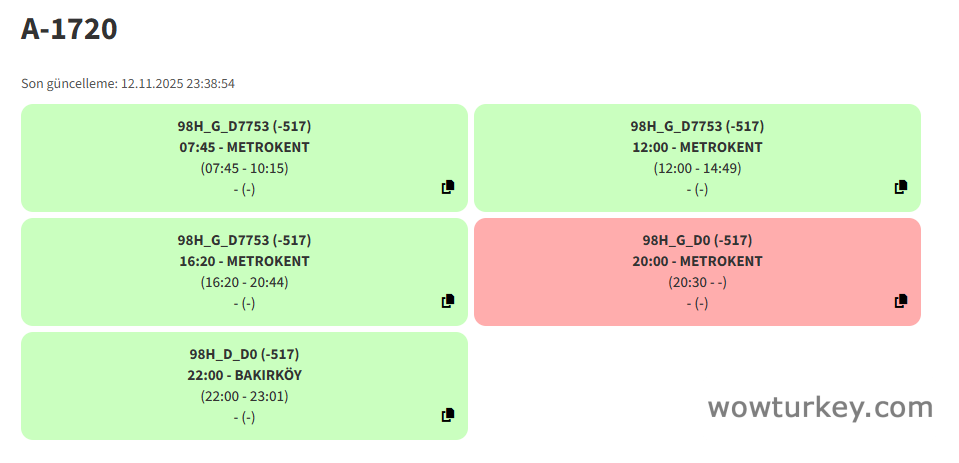
Task: Click the (22:00 - 23:01) time range
Action: coord(244,396)
